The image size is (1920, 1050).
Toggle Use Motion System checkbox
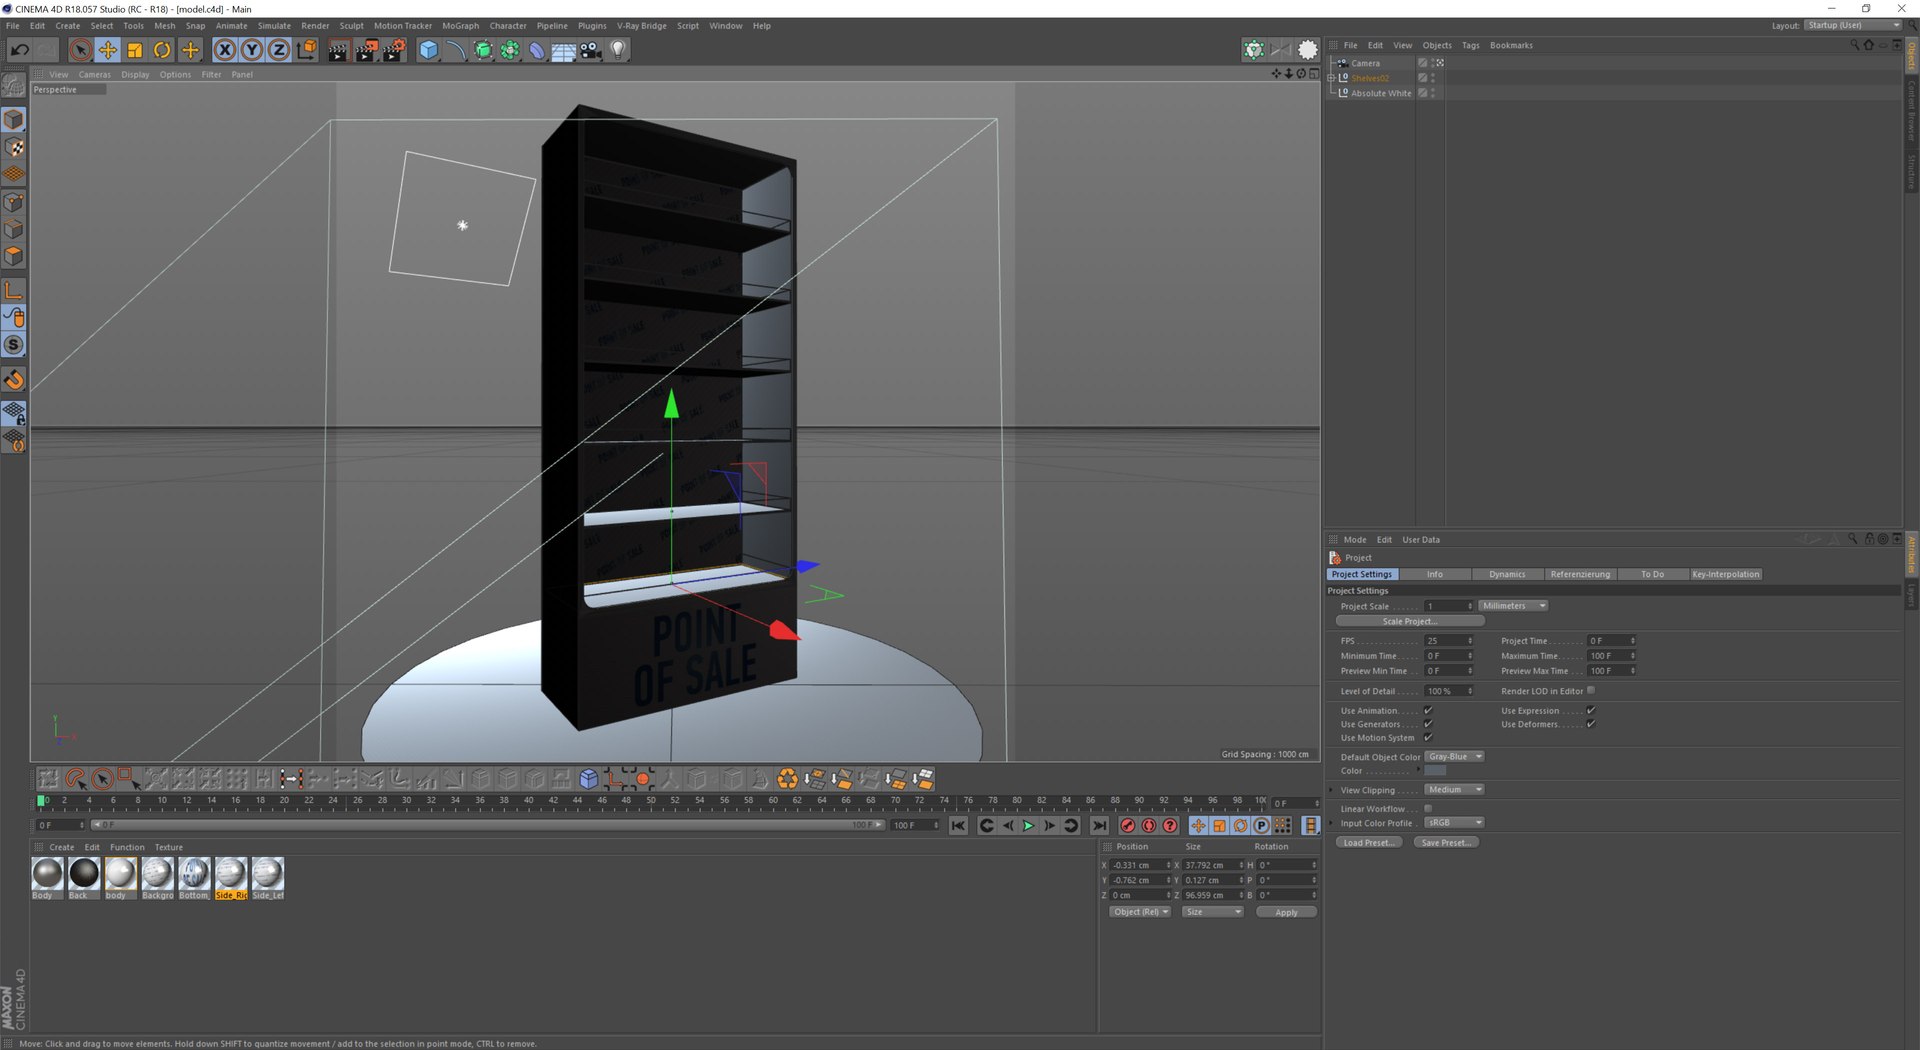[x=1428, y=738]
